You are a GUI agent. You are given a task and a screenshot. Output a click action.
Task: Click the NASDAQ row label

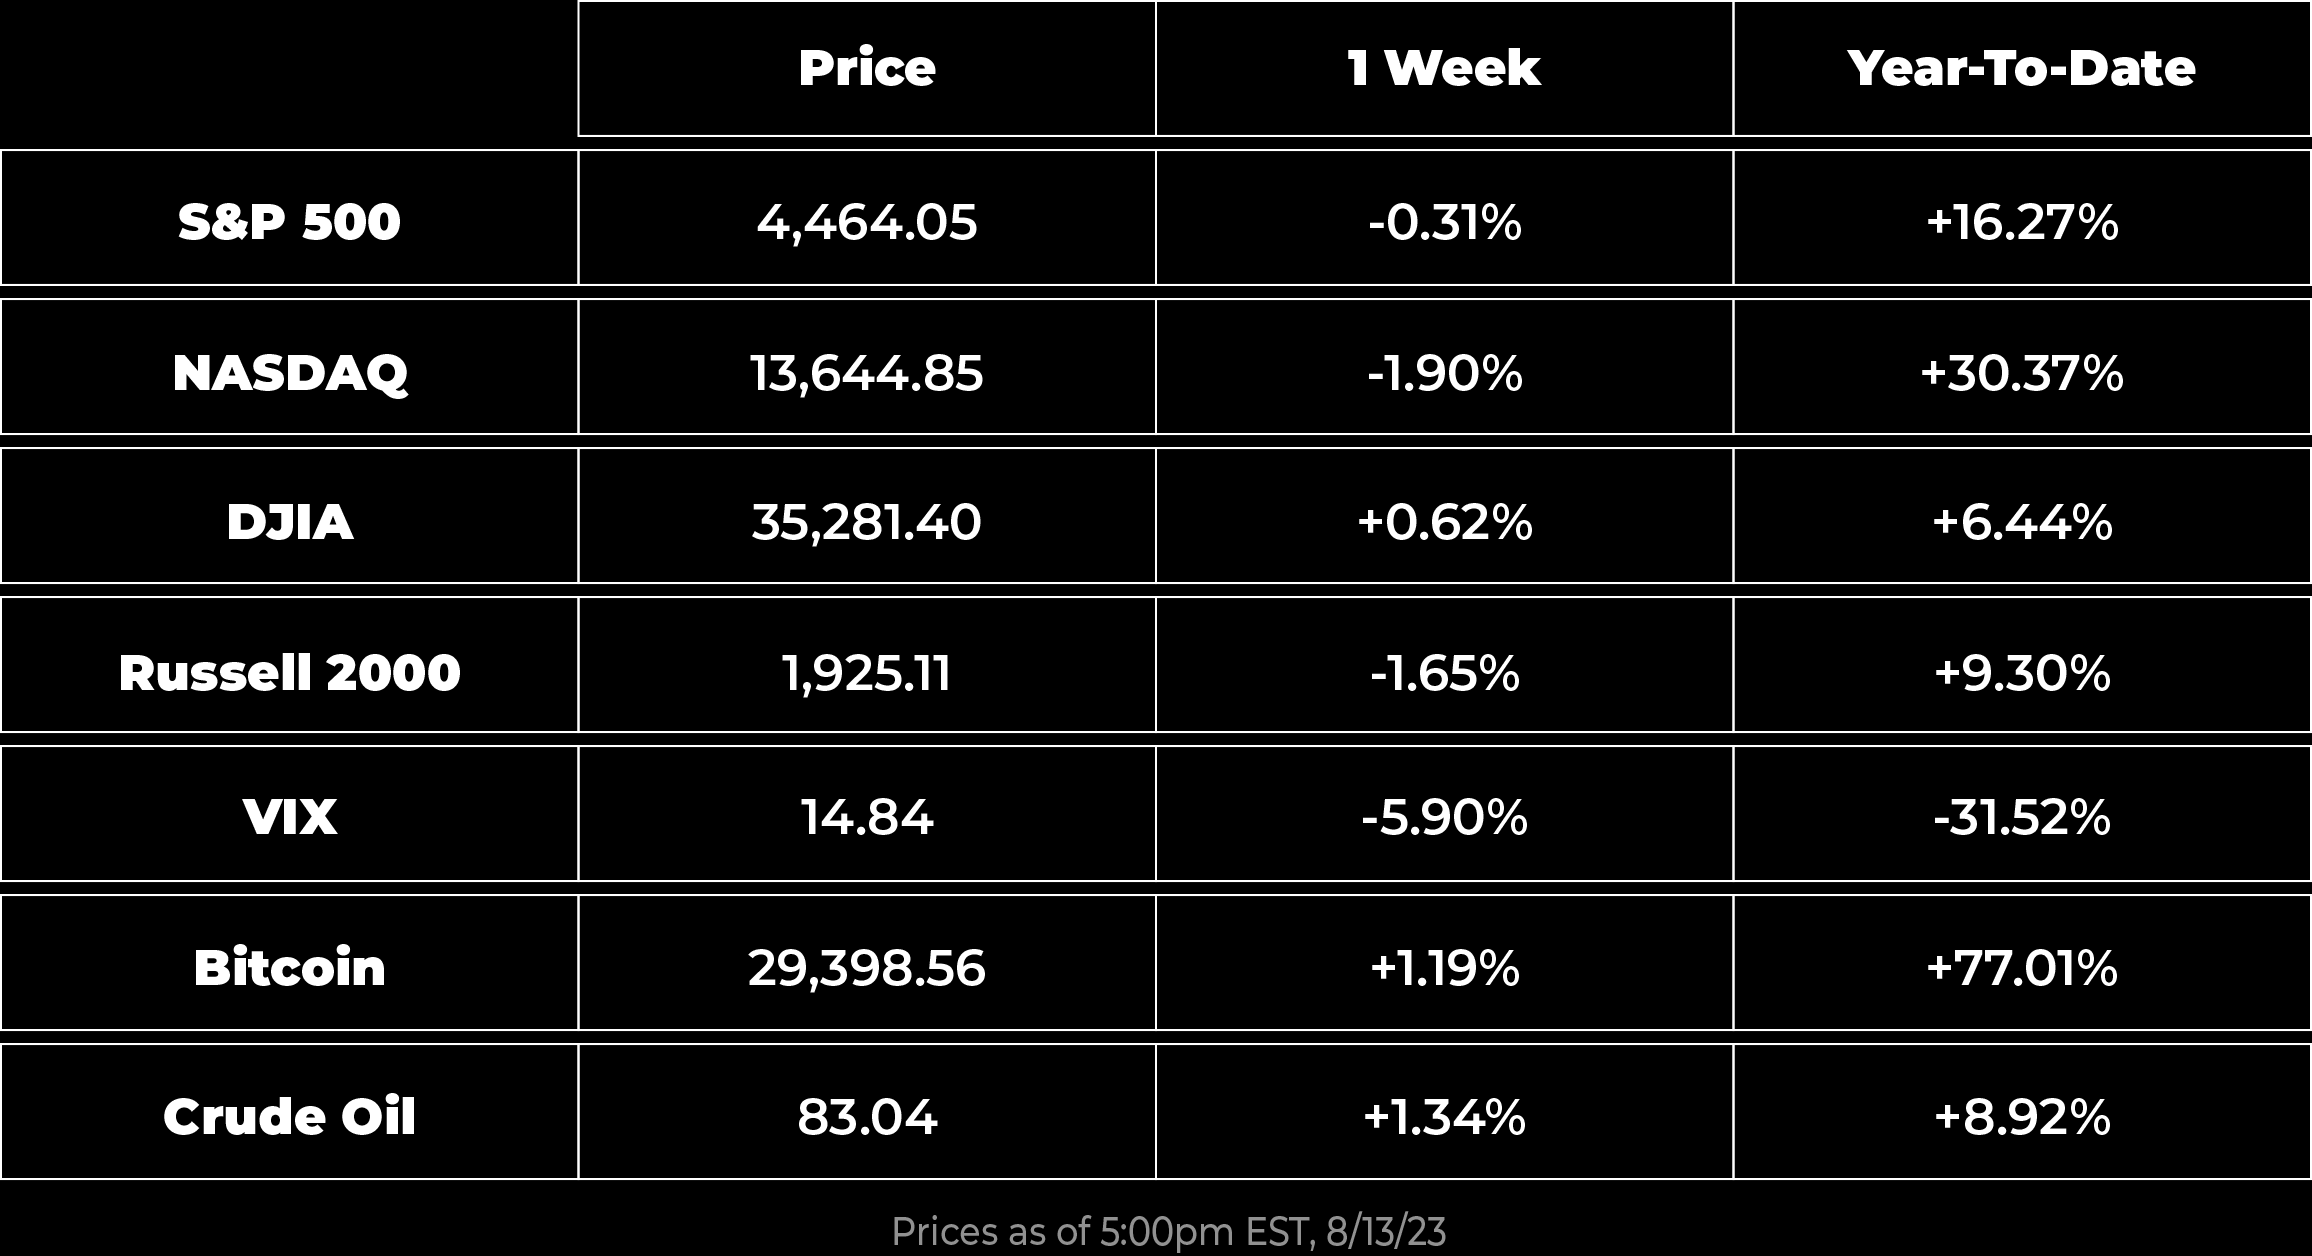(x=289, y=373)
